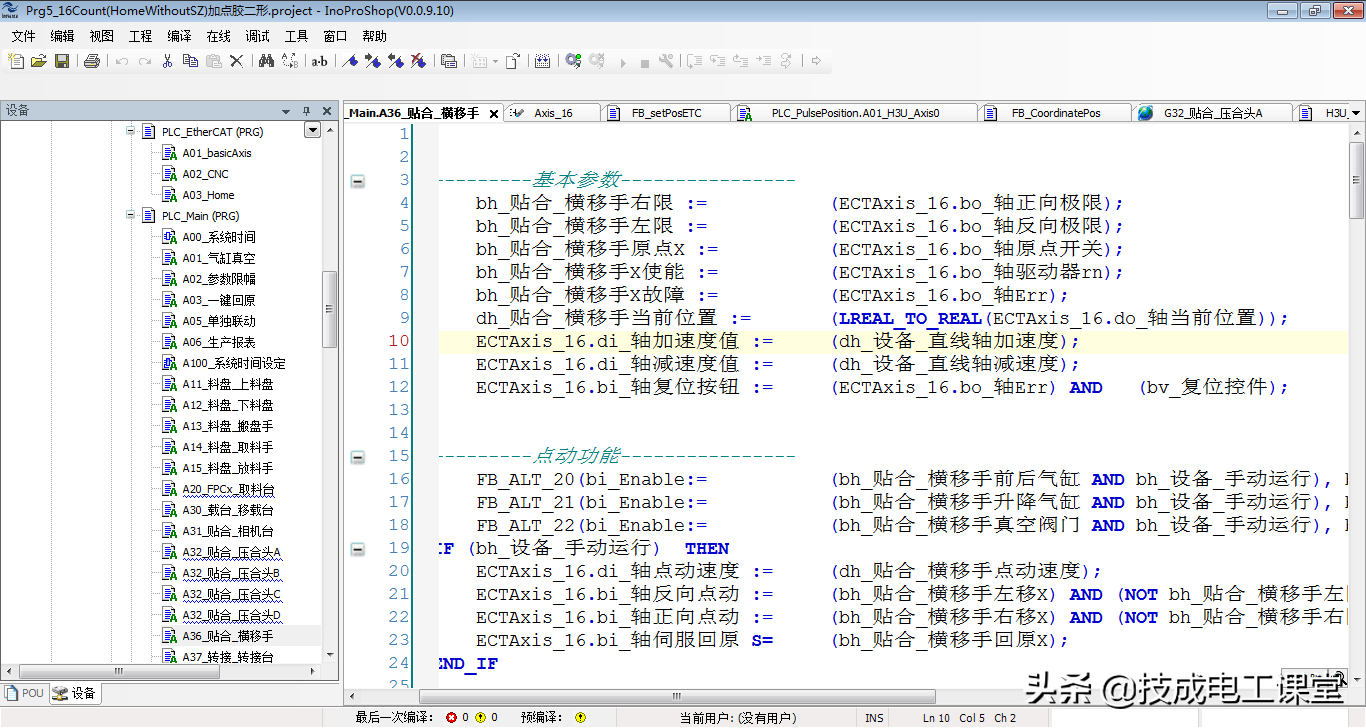Viewport: 1366px width, 728px height.
Task: Click the Find binoculars icon
Action: tap(266, 61)
